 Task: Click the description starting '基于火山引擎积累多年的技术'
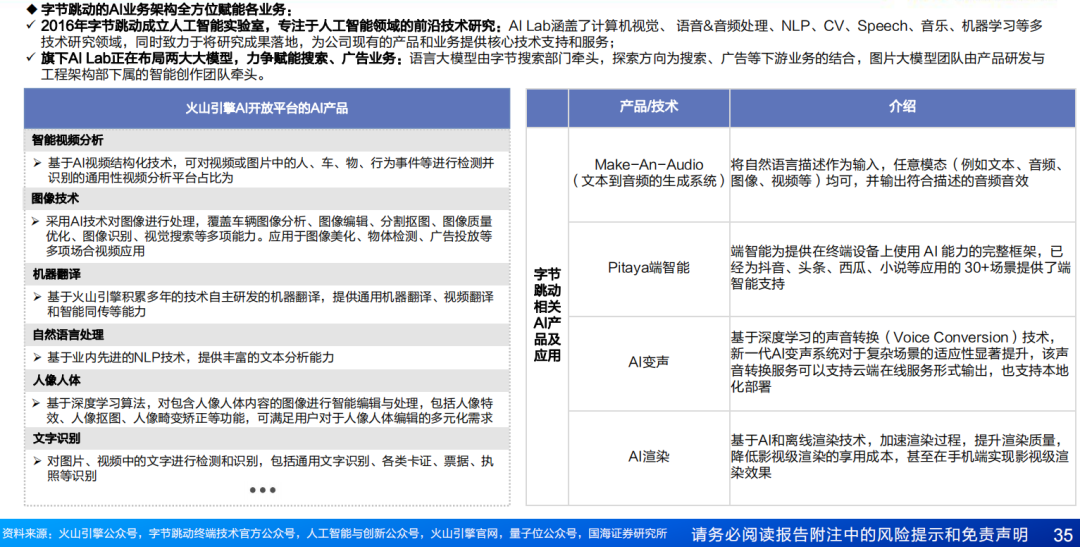pos(270,304)
